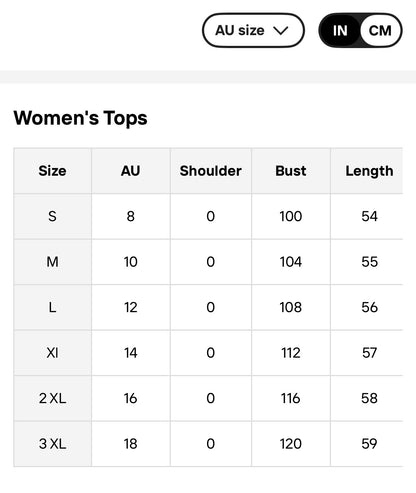Select the S size row label
The image size is (416, 493).
(x=52, y=216)
